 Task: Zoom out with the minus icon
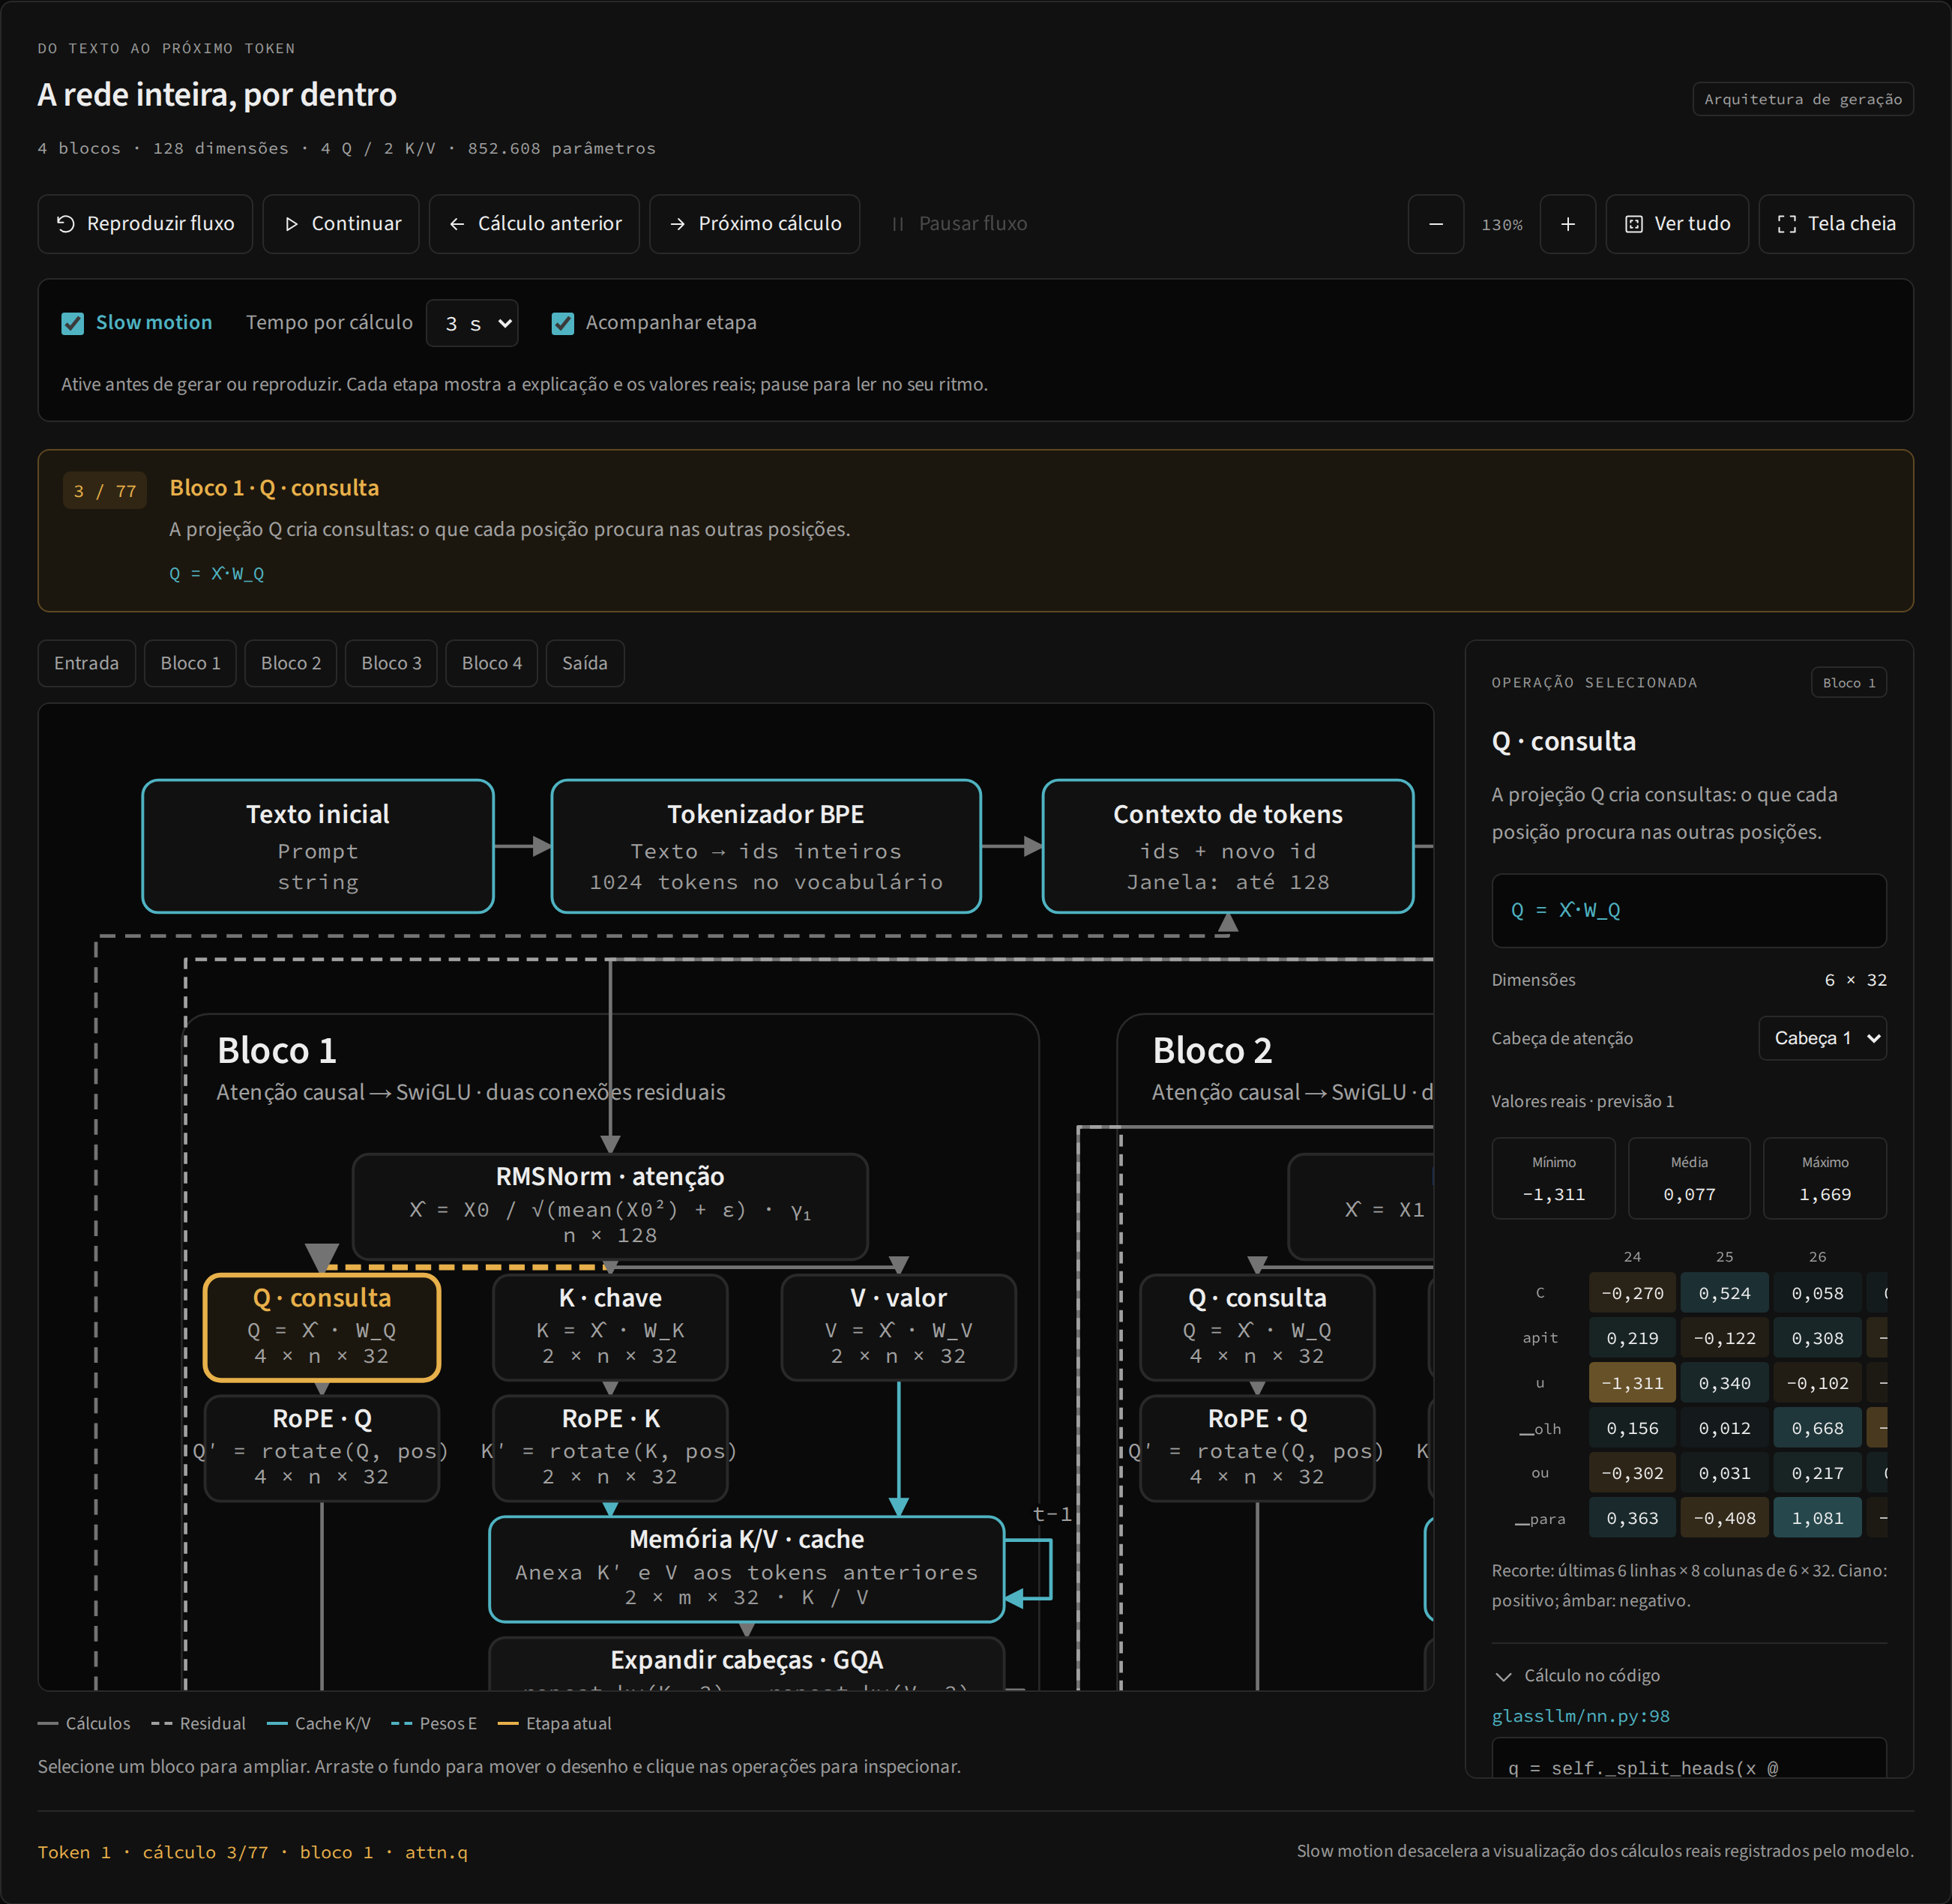(1436, 224)
